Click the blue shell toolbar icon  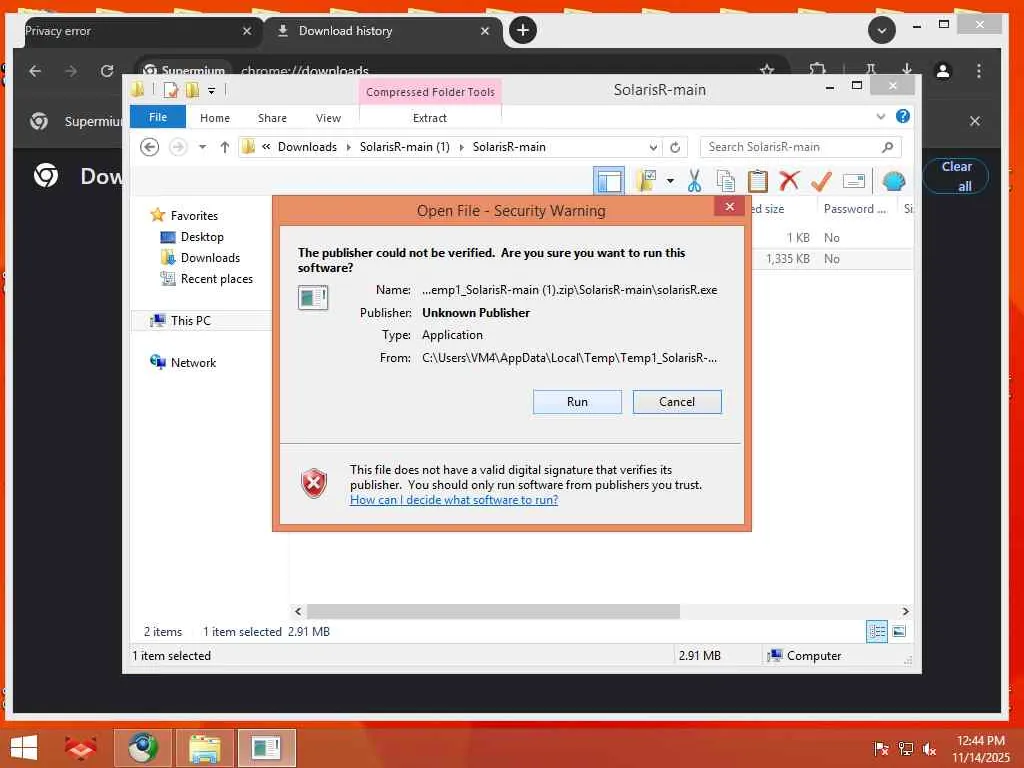pyautogui.click(x=893, y=181)
